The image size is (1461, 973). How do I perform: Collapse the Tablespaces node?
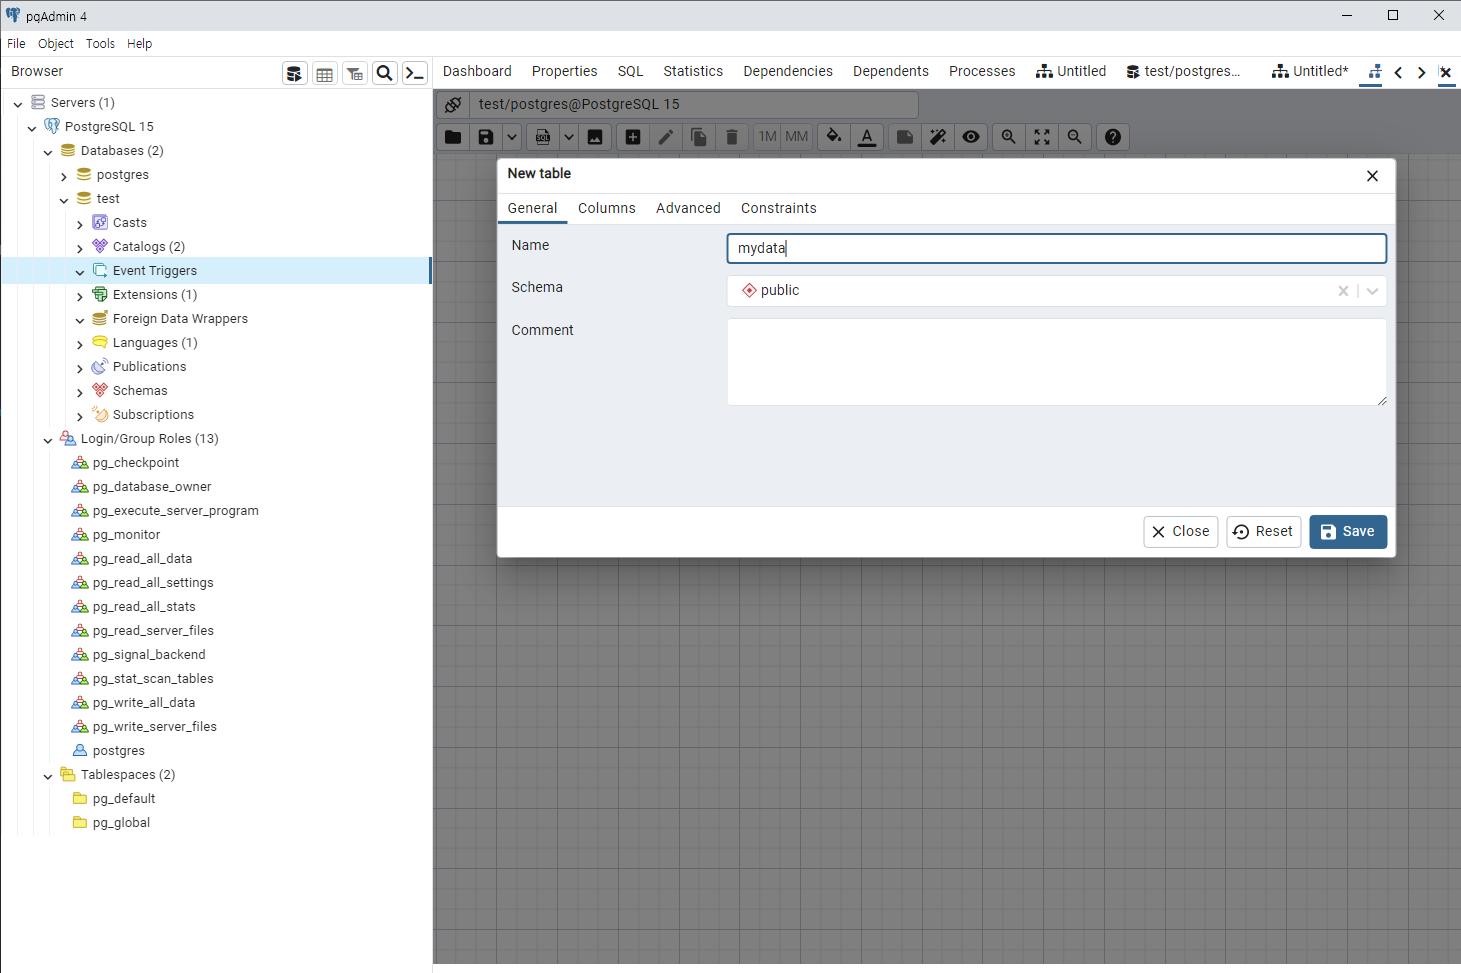[x=48, y=776]
